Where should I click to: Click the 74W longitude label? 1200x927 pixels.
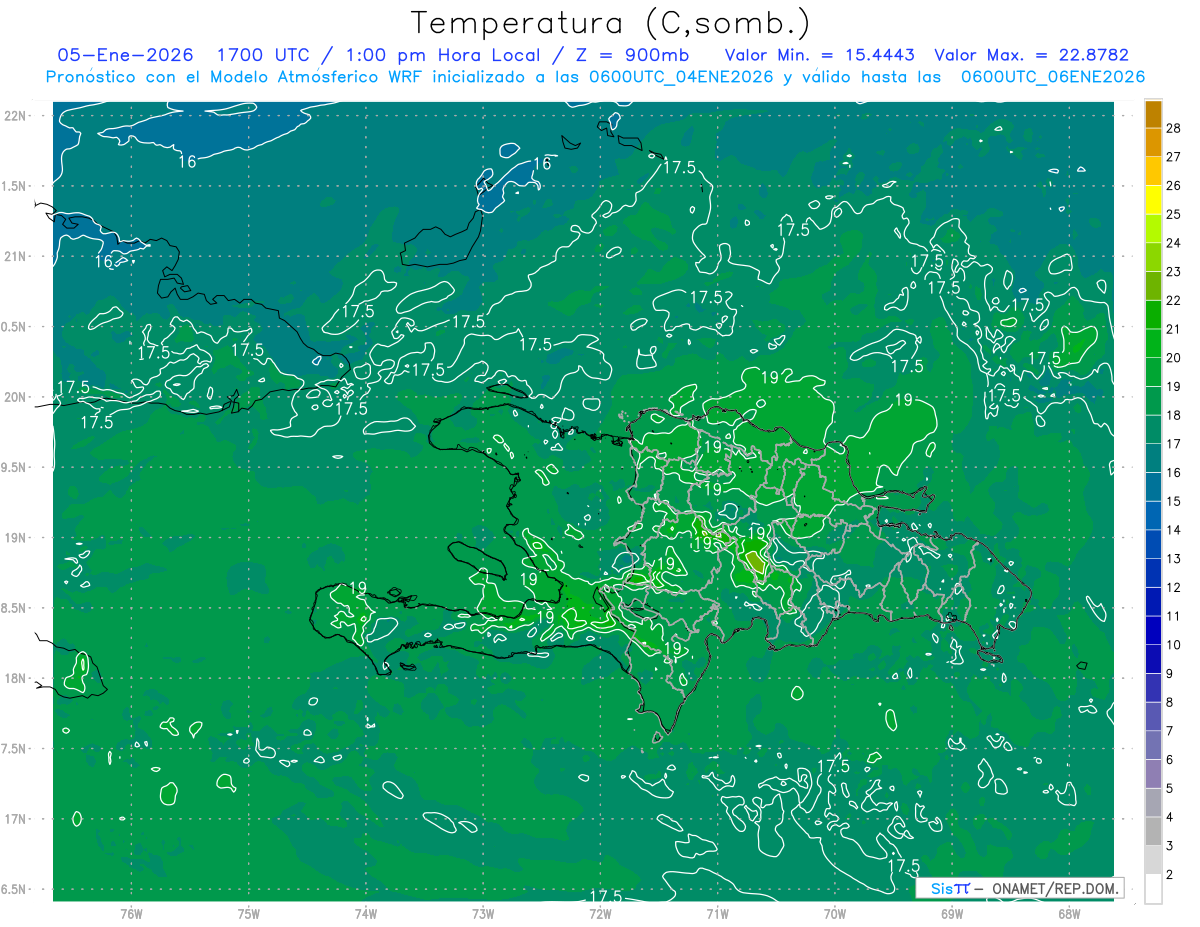coord(366,913)
